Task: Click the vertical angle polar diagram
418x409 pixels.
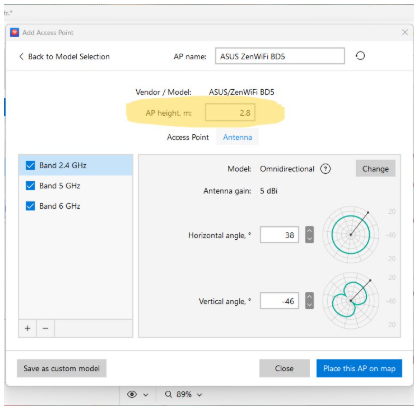Action: (351, 301)
